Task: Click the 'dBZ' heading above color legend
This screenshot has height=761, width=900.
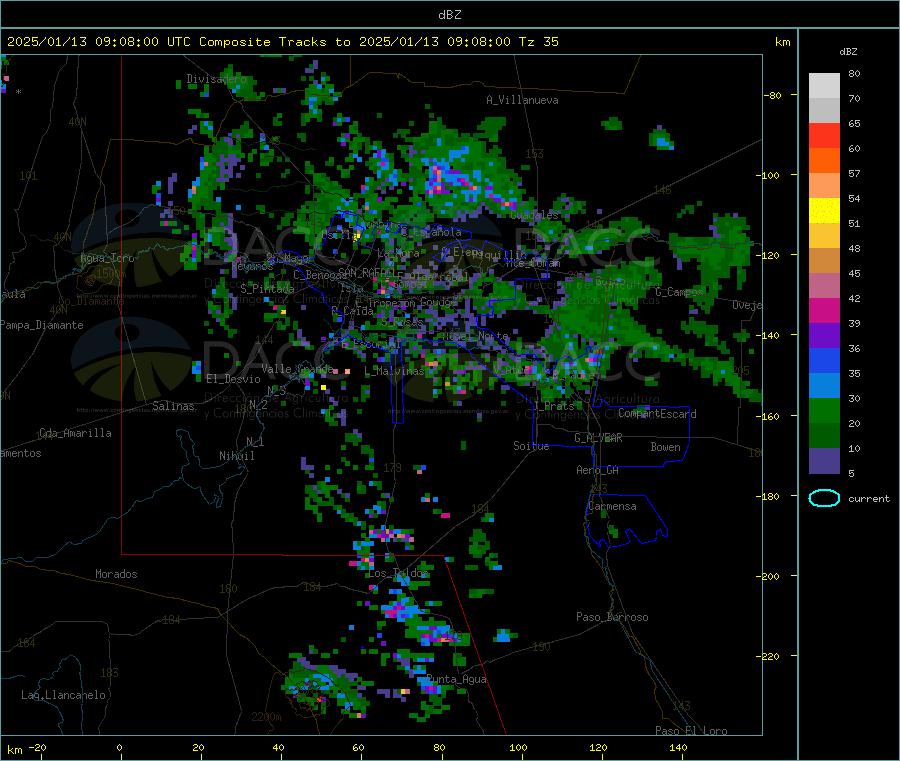Action: click(x=848, y=52)
